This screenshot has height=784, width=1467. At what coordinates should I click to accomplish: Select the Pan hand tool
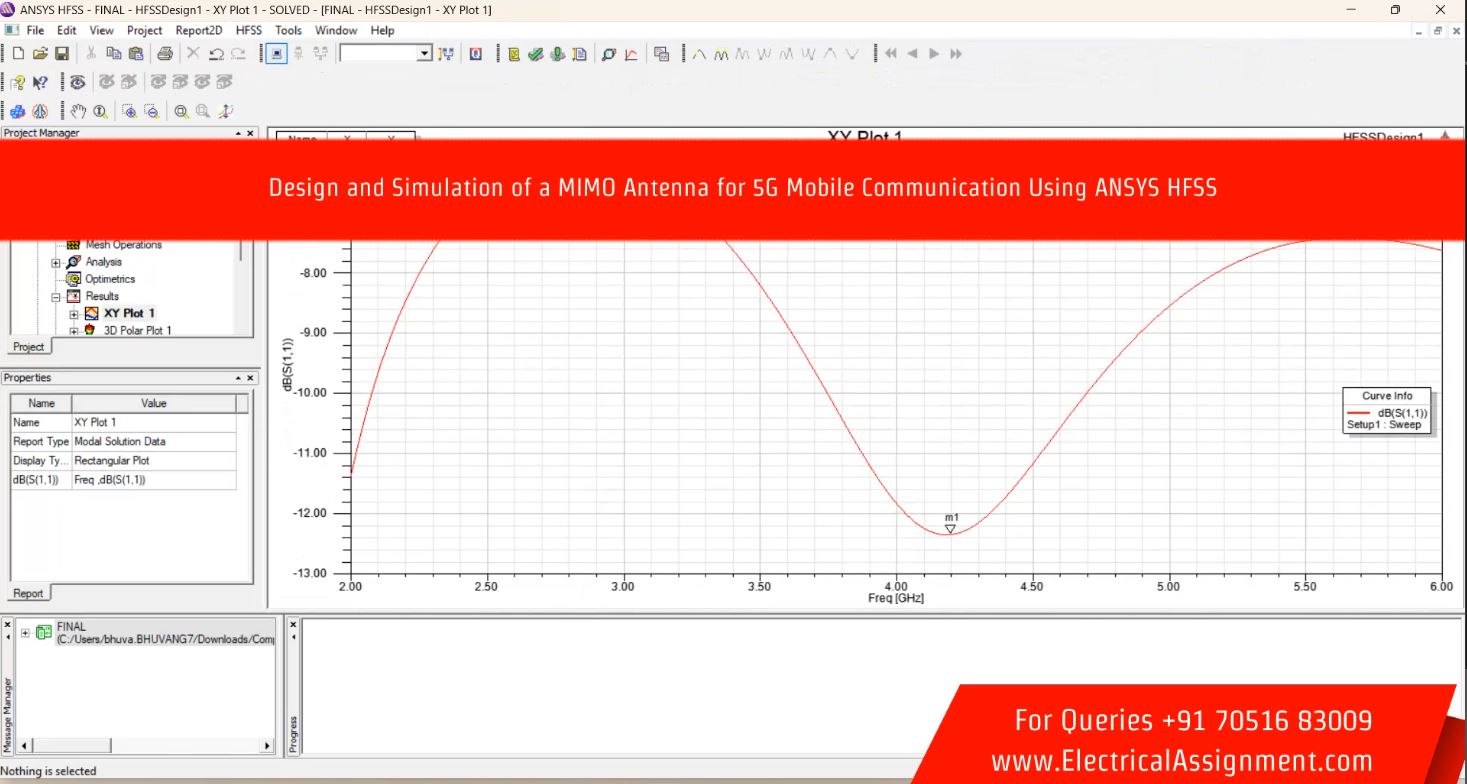[78, 111]
